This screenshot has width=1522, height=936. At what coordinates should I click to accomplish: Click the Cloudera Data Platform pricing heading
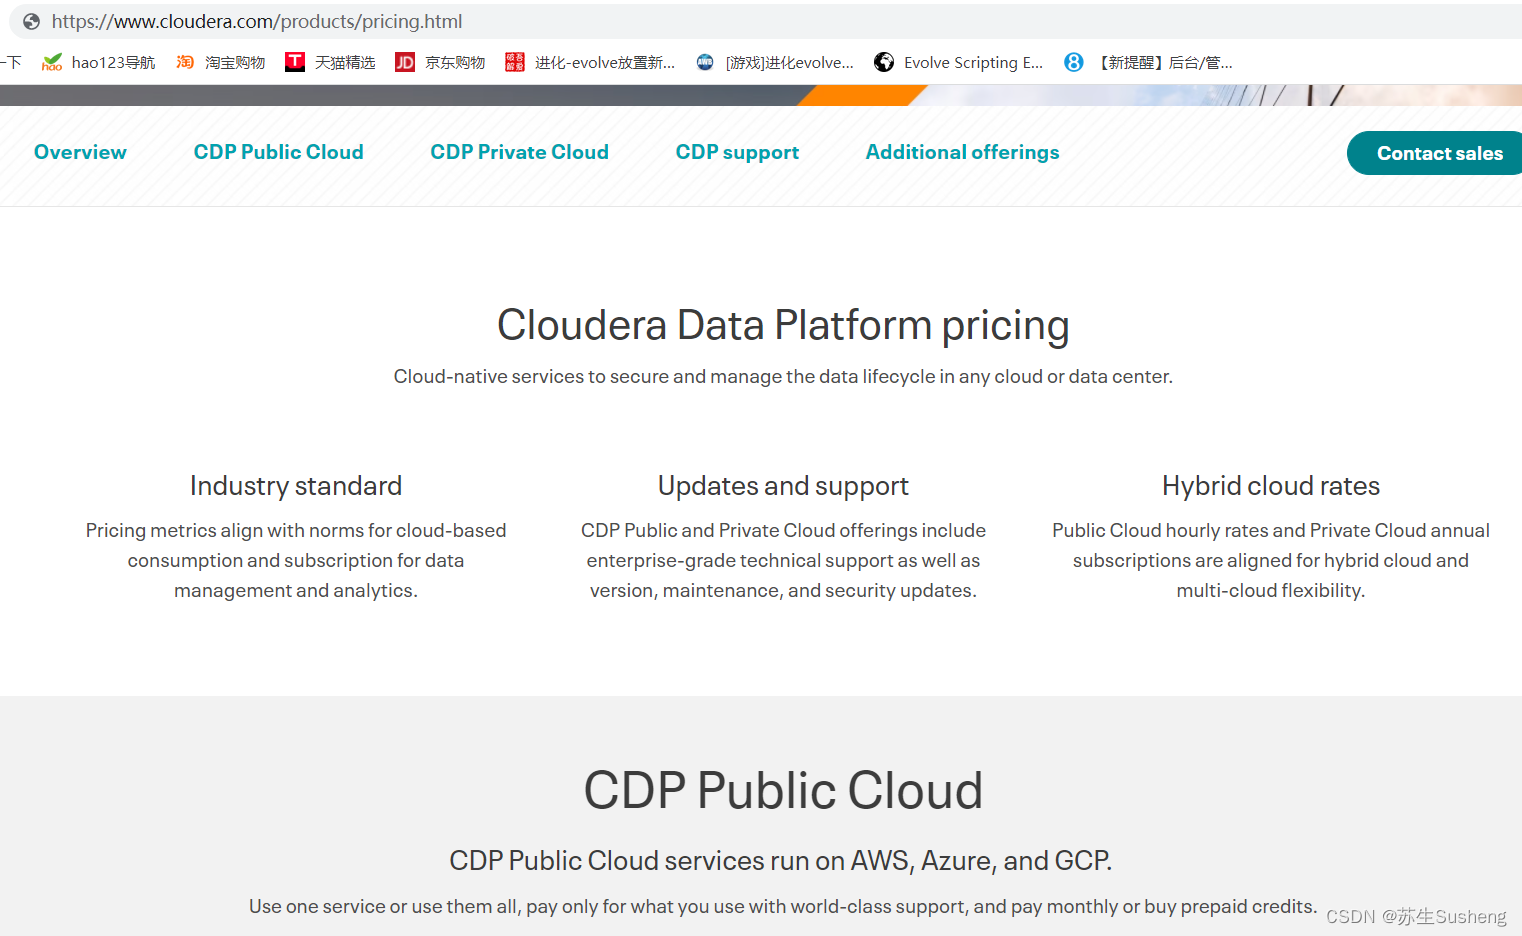tap(783, 325)
